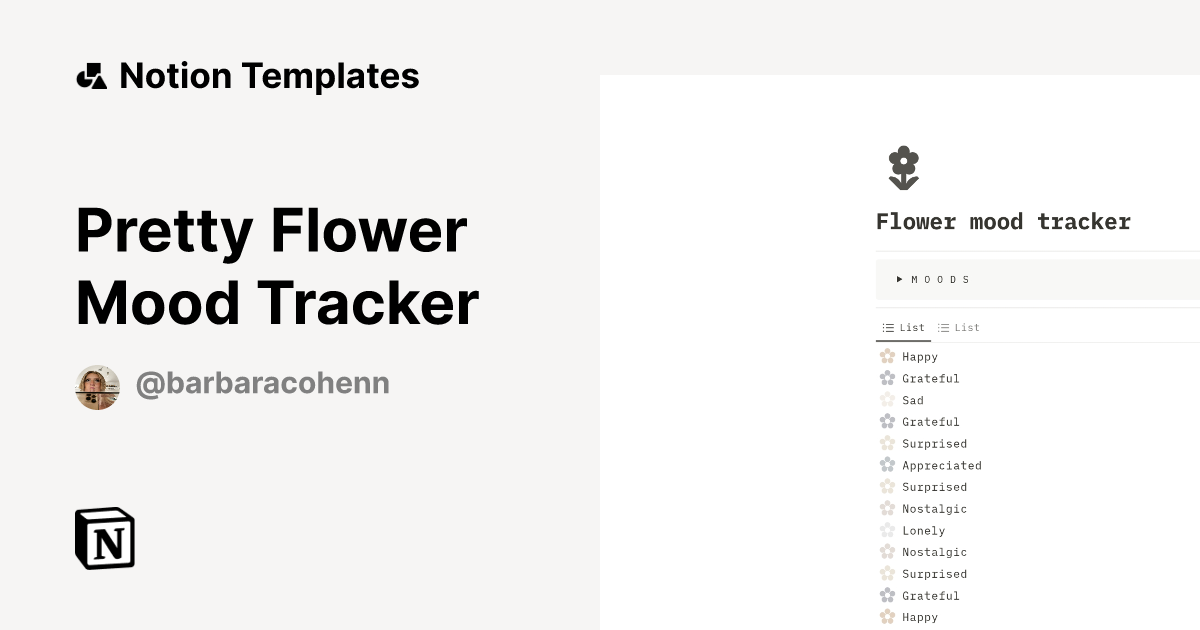Click the flower icon beside Appreciated
The image size is (1200, 630).
coord(887,465)
